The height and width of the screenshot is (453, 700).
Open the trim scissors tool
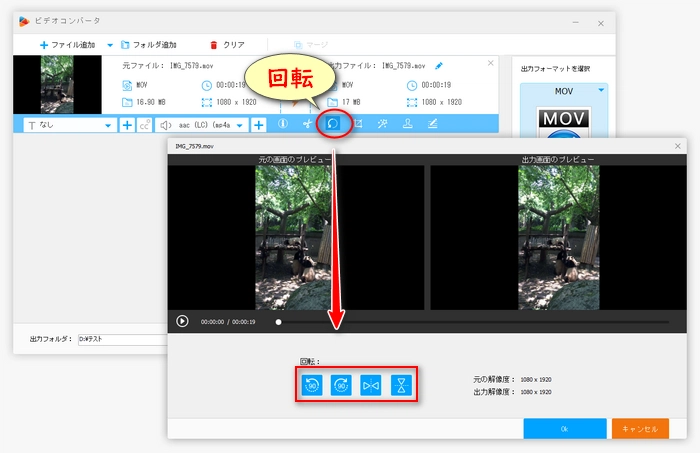click(307, 125)
